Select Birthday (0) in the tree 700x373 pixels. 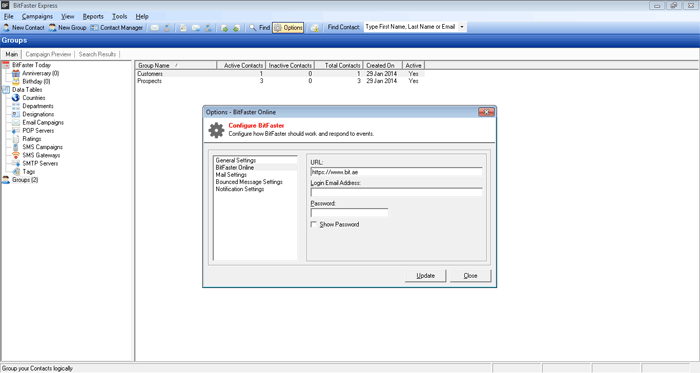[x=36, y=82]
